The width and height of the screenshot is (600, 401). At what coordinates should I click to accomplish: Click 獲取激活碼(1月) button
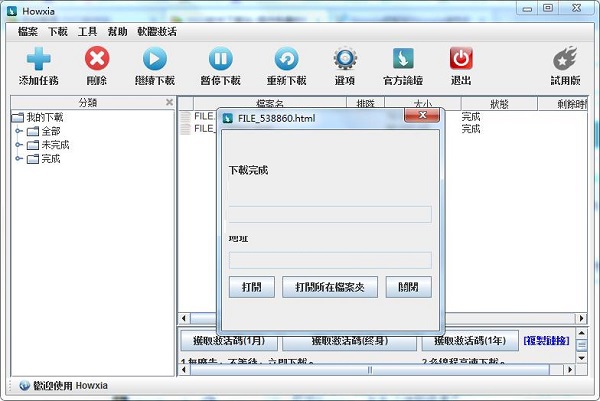pyautogui.click(x=229, y=341)
